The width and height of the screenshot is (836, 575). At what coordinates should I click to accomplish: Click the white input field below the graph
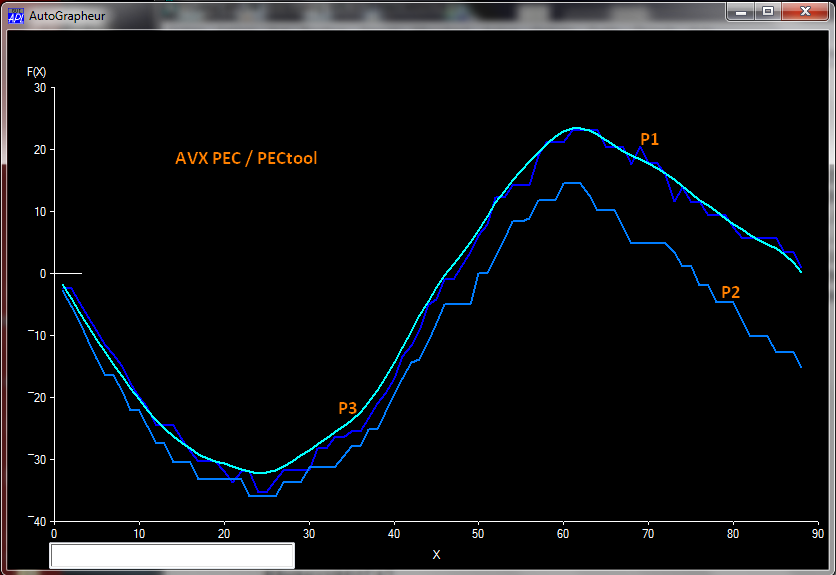click(172, 555)
